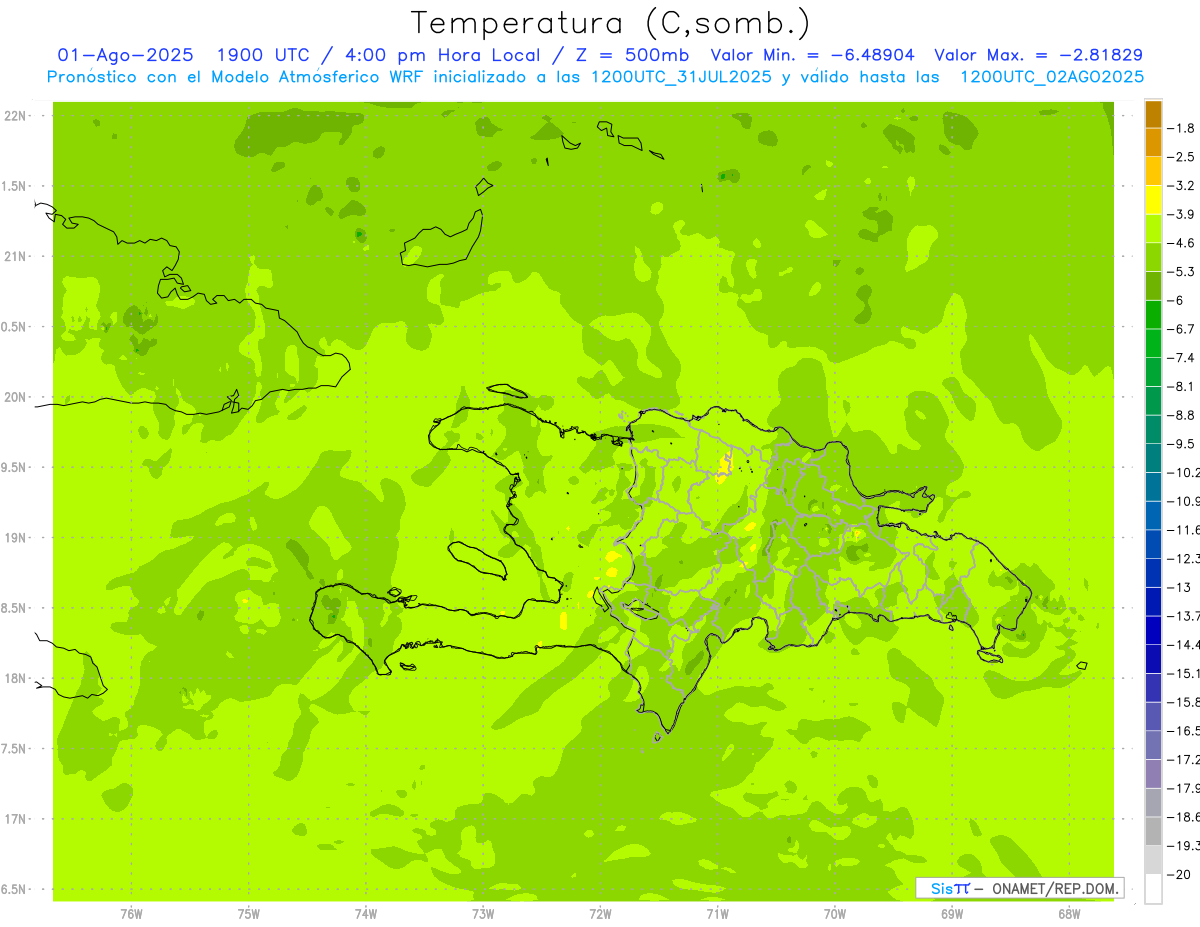Screen dimensions: 1200x927
Task: Click the "-9.5" colorbar value
Action: click(1182, 444)
